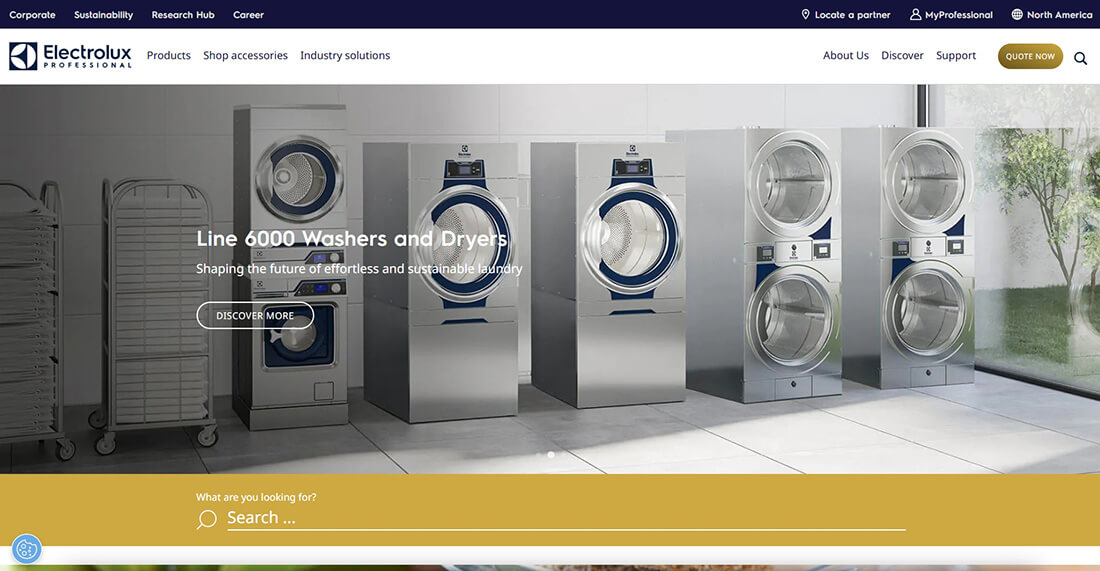
Task: Open Locate a partner
Action: click(852, 15)
